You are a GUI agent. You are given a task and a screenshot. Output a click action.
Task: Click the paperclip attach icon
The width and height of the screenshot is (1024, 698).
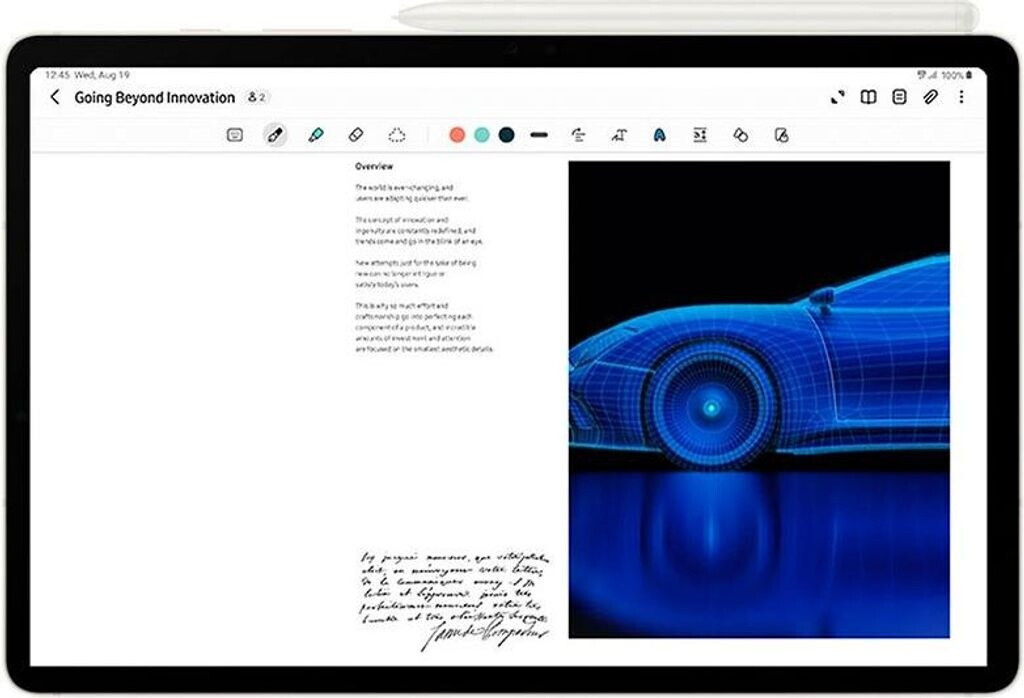pyautogui.click(x=930, y=97)
